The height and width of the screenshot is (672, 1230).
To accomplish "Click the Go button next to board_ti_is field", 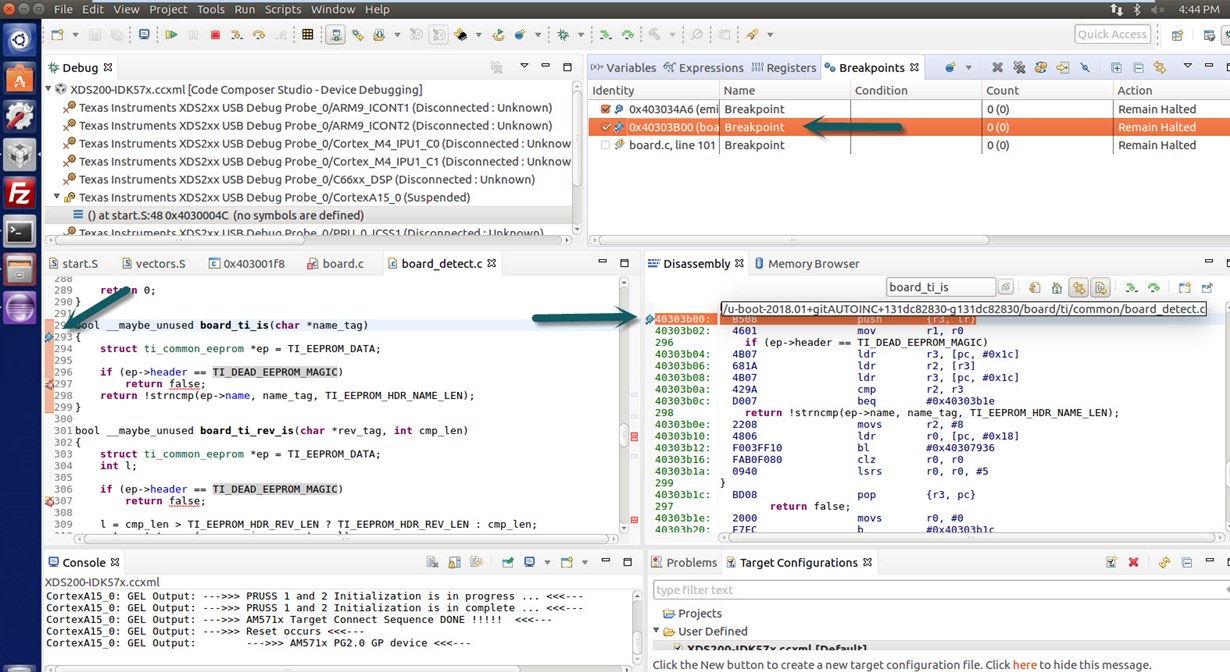I will pyautogui.click(x=1006, y=288).
